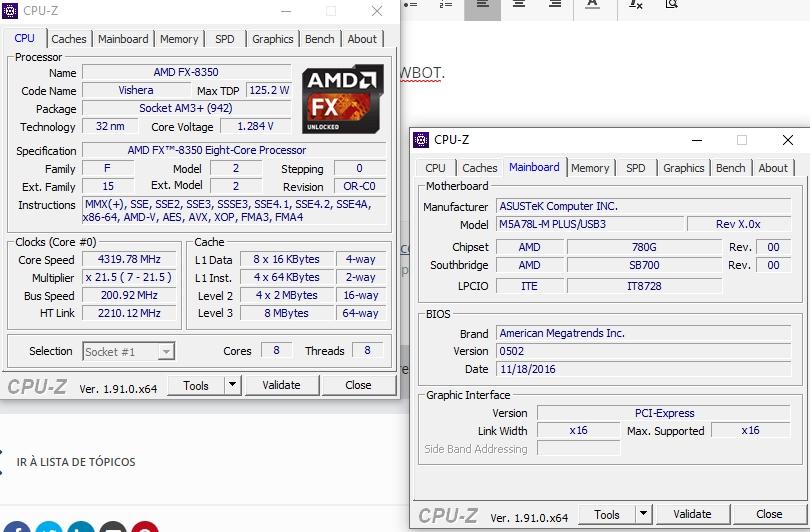This screenshot has width=810, height=532.
Task: Click the Level 3 cache value 8 MBytes
Action: pos(287,313)
